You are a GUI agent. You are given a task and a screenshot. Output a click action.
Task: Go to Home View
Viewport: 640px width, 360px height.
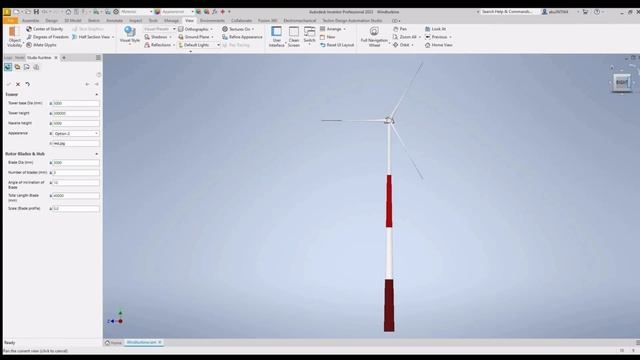click(x=439, y=45)
